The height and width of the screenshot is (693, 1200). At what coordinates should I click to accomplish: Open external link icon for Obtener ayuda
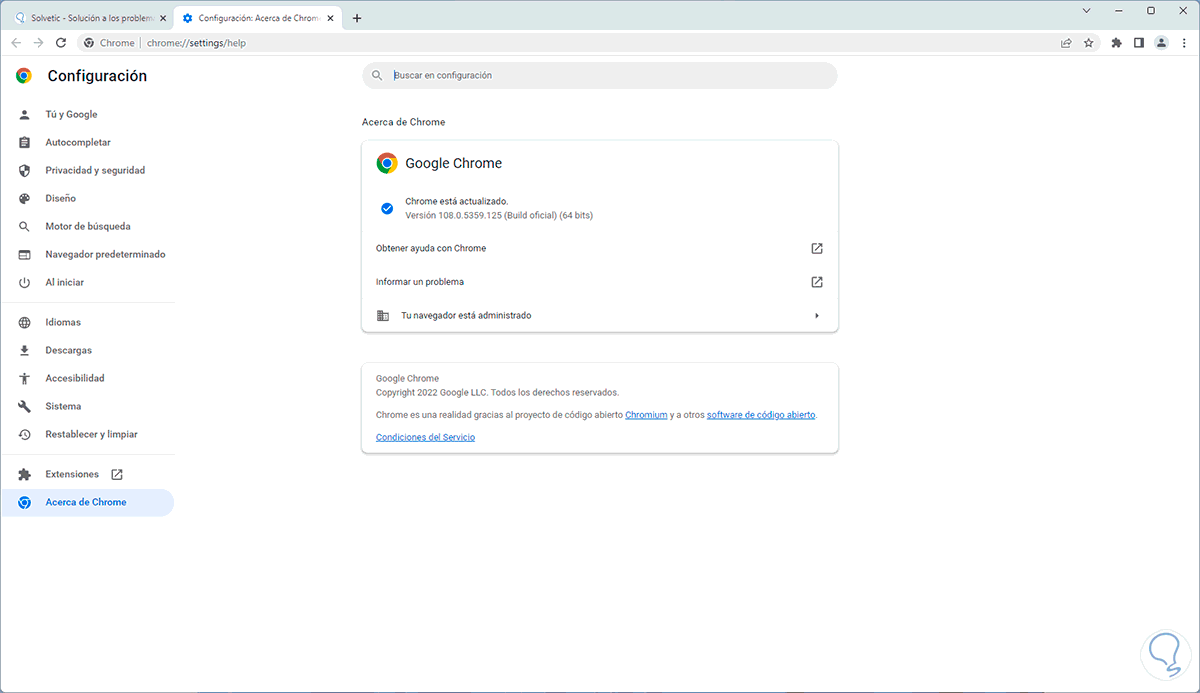click(816, 248)
